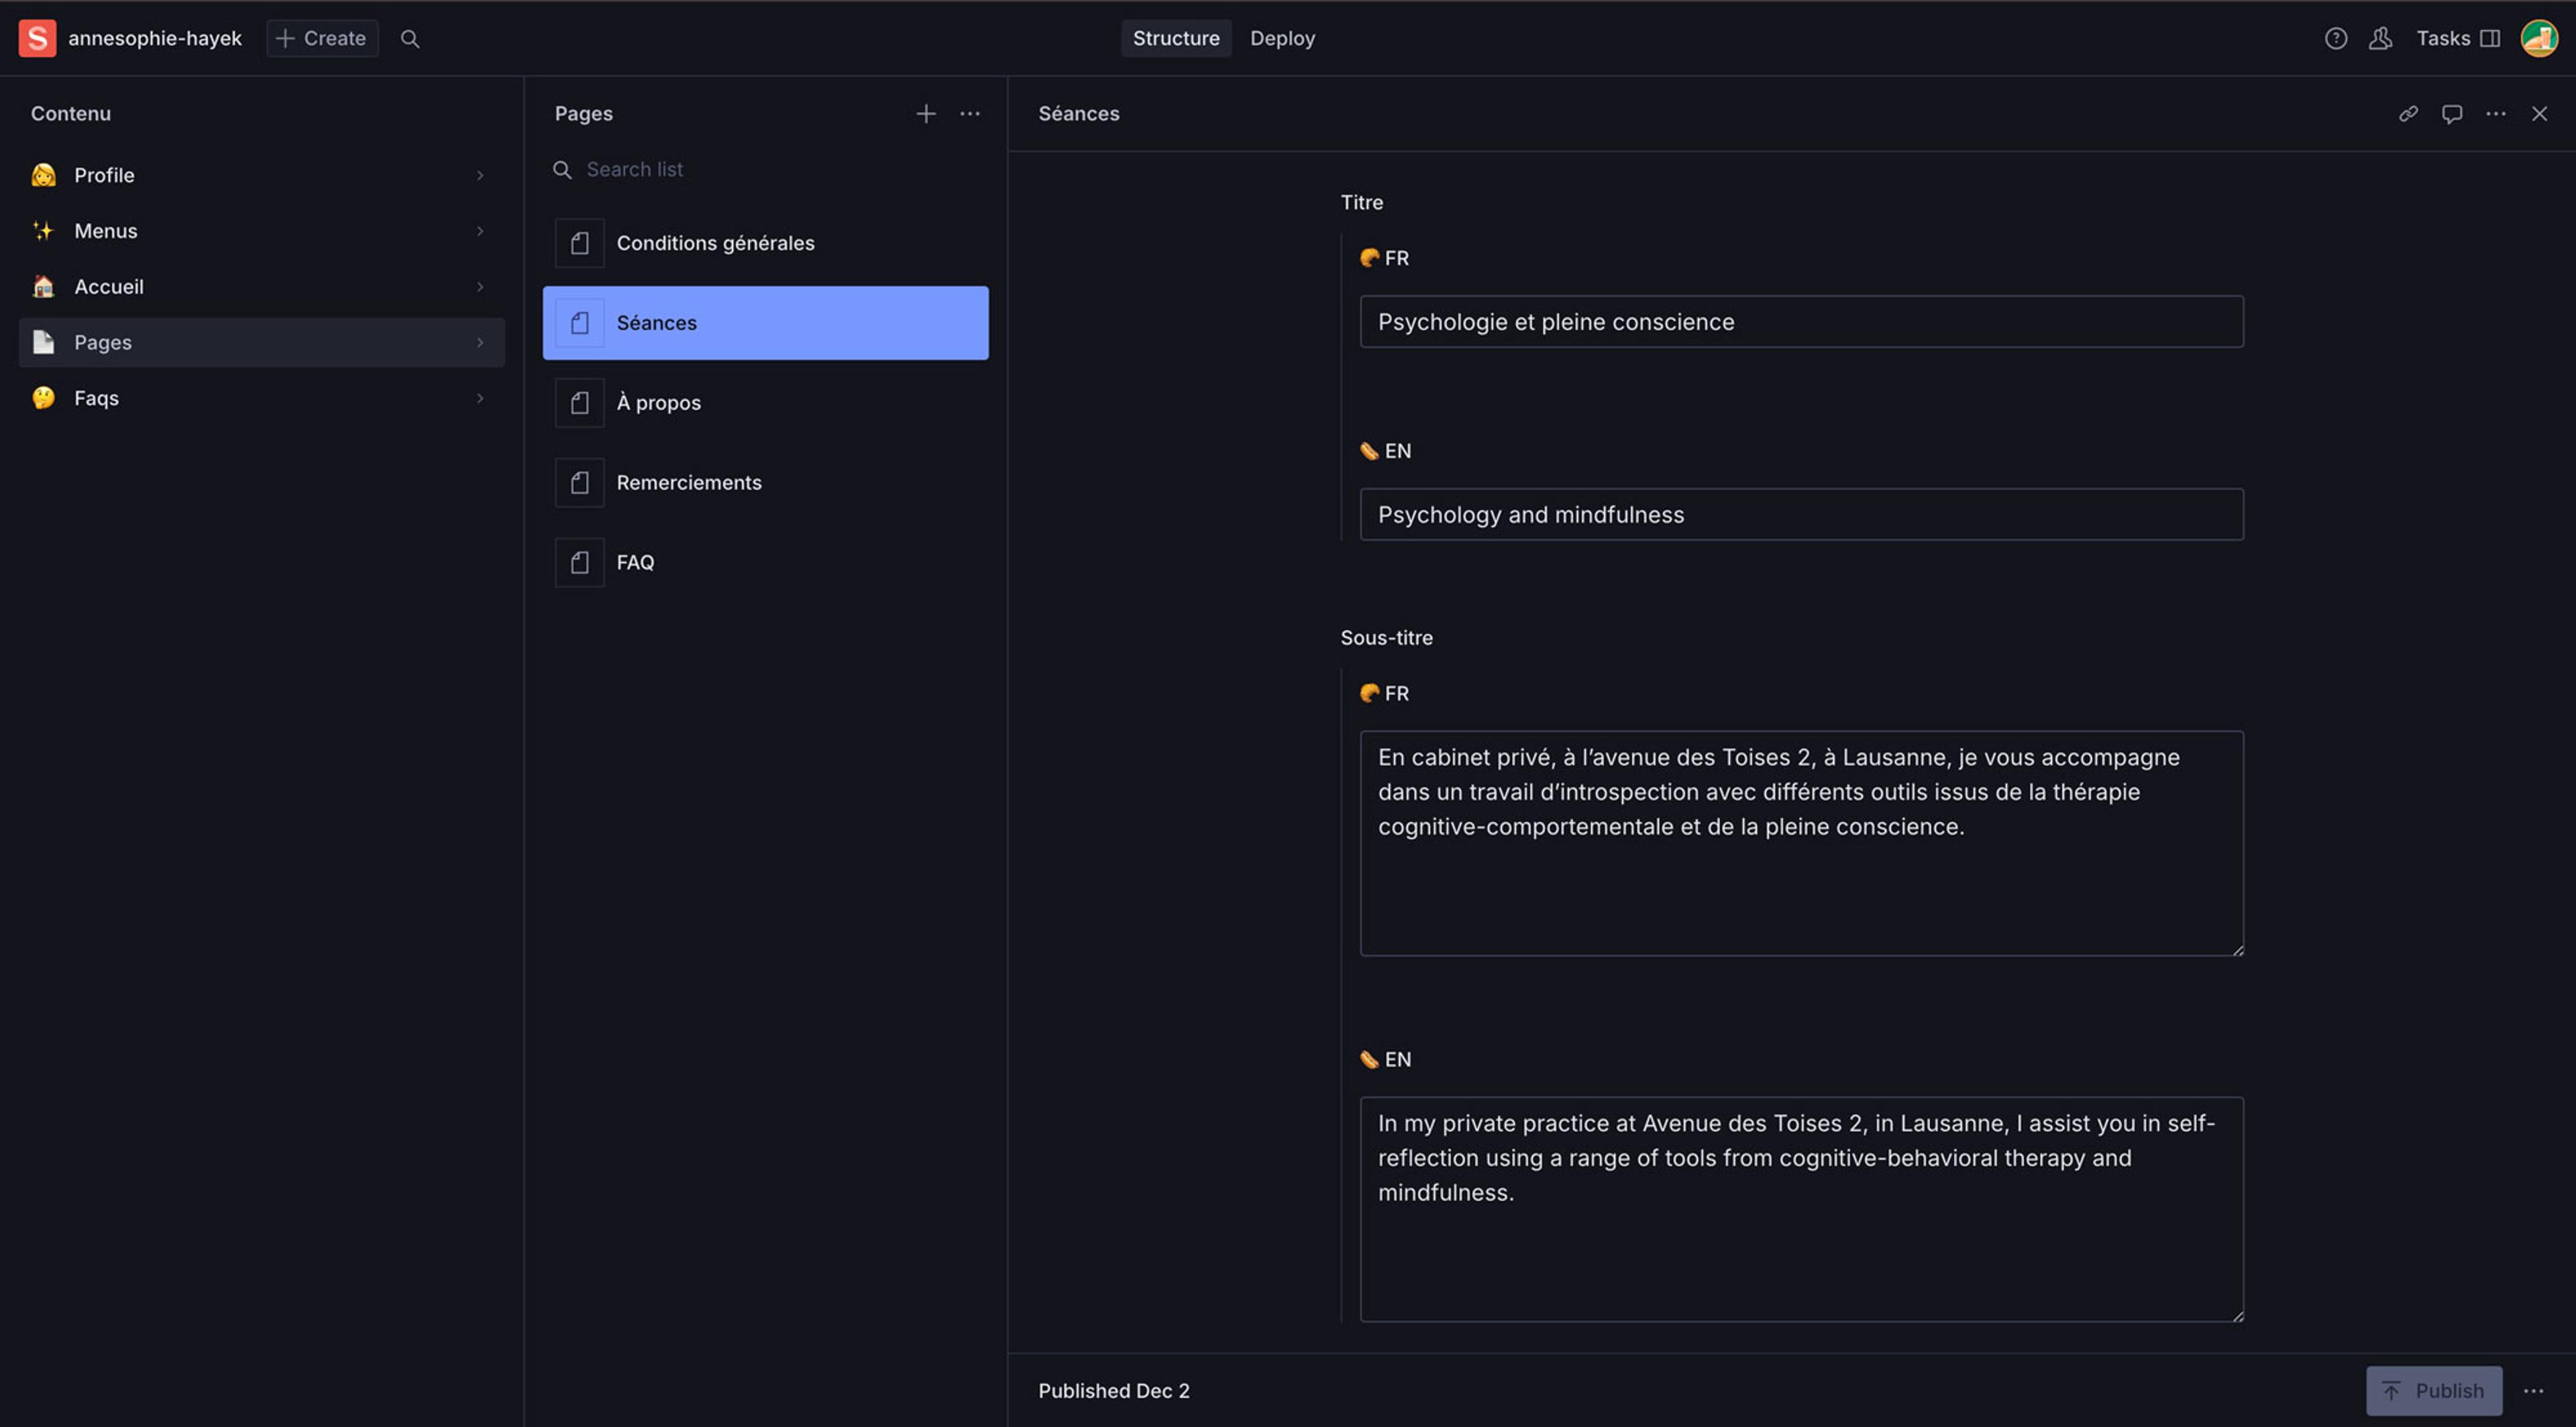Open the comments speech bubble icon
Screen dimensions: 2576x1427
[x=2451, y=113]
